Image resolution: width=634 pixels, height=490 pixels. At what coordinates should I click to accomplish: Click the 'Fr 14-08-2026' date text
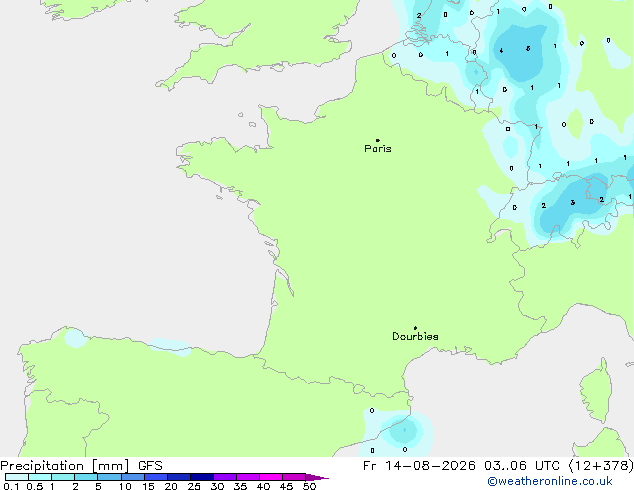point(419,466)
